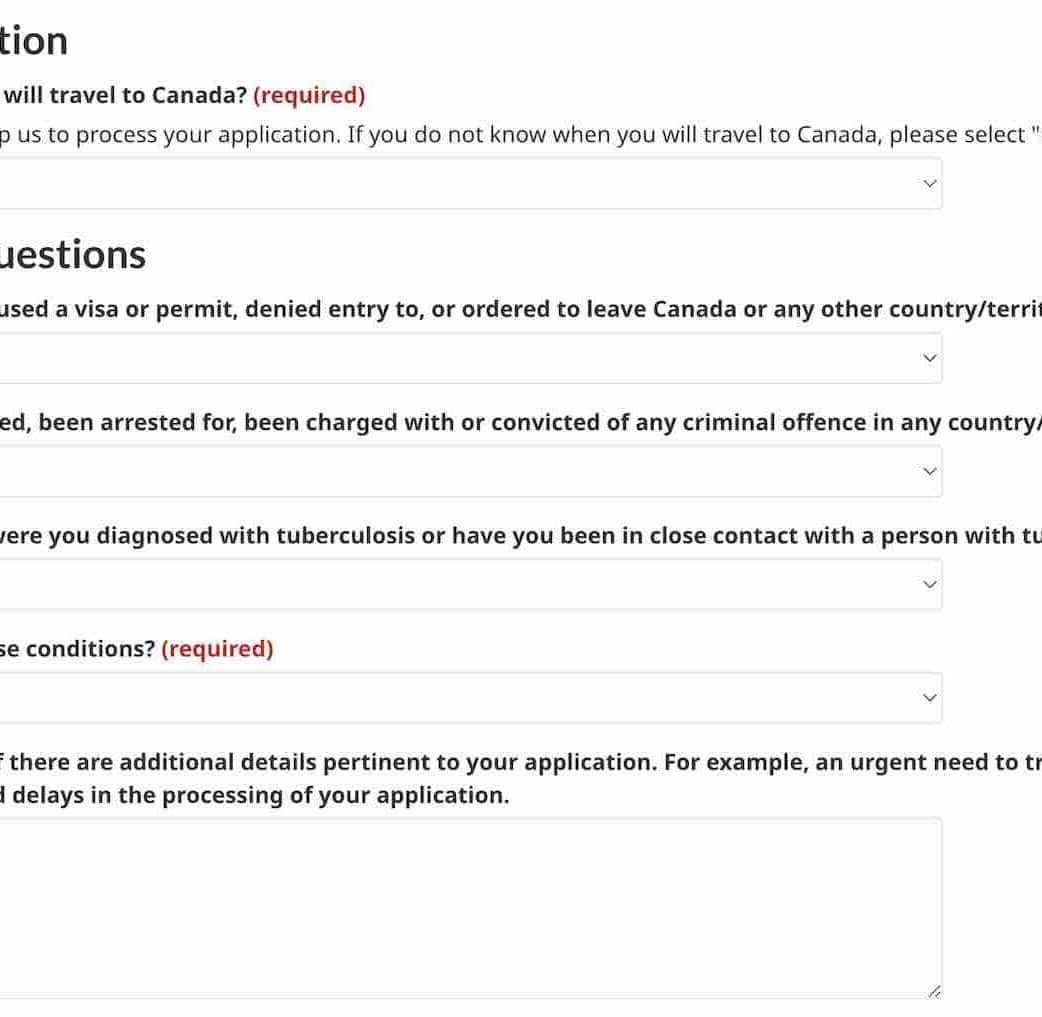The width and height of the screenshot is (1042, 1017).
Task: Click the text area resize handle
Action: click(x=934, y=991)
